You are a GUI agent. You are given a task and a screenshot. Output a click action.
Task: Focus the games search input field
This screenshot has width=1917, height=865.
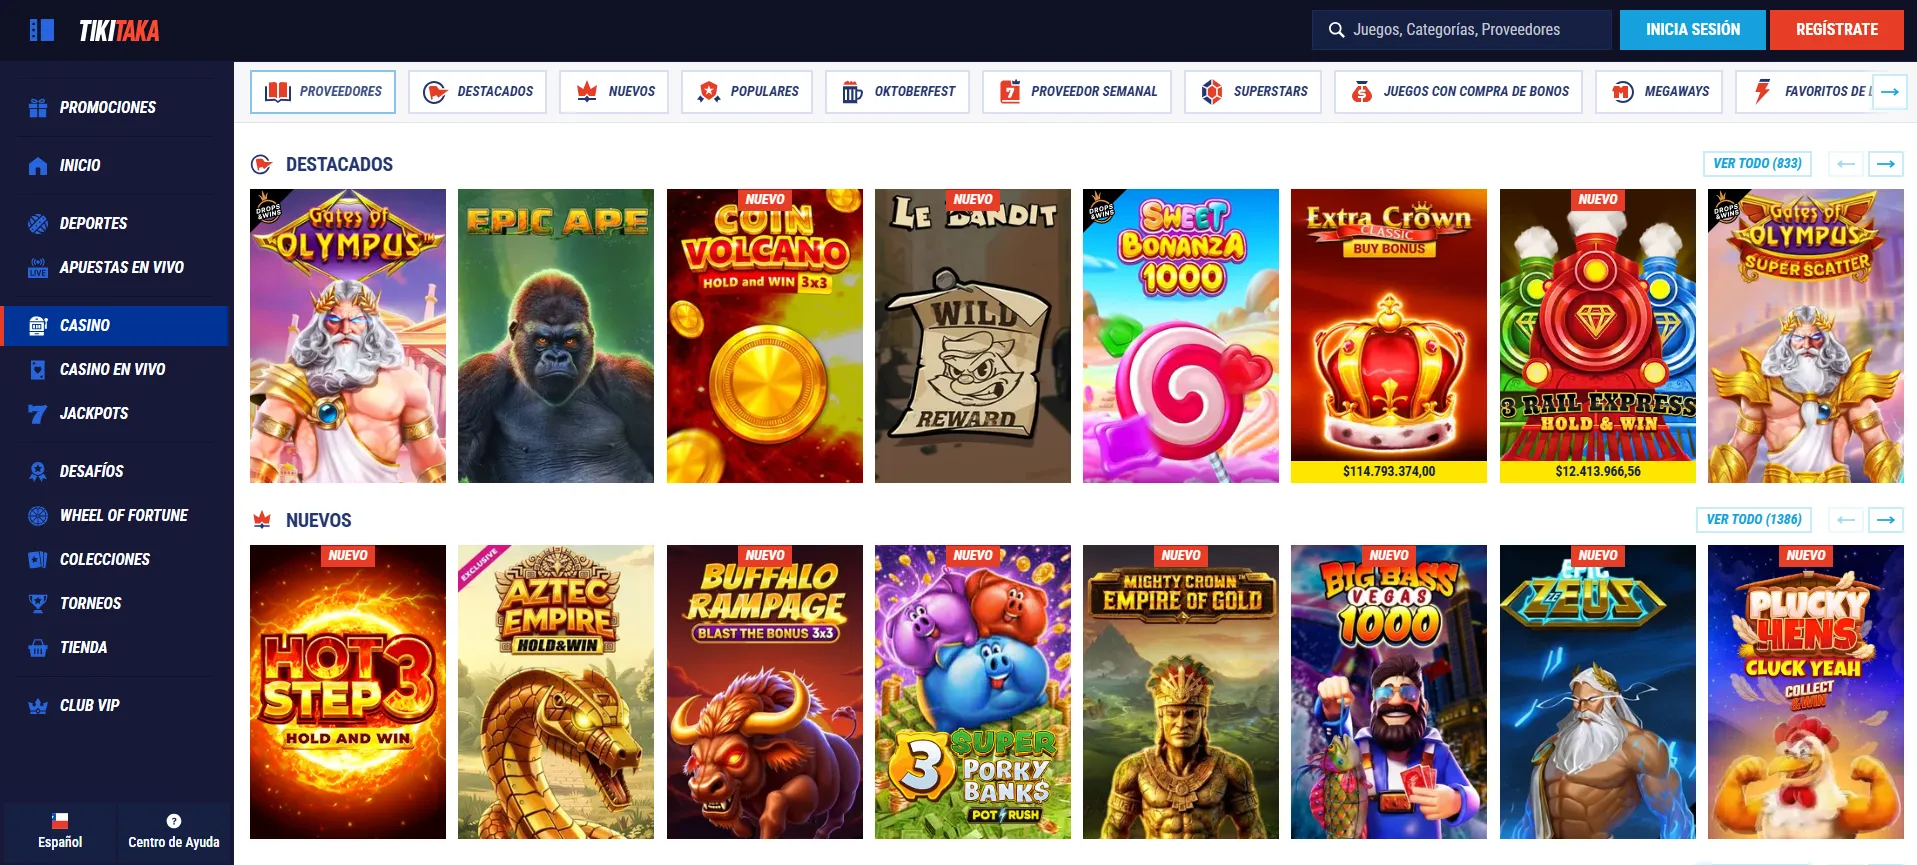pyautogui.click(x=1461, y=30)
